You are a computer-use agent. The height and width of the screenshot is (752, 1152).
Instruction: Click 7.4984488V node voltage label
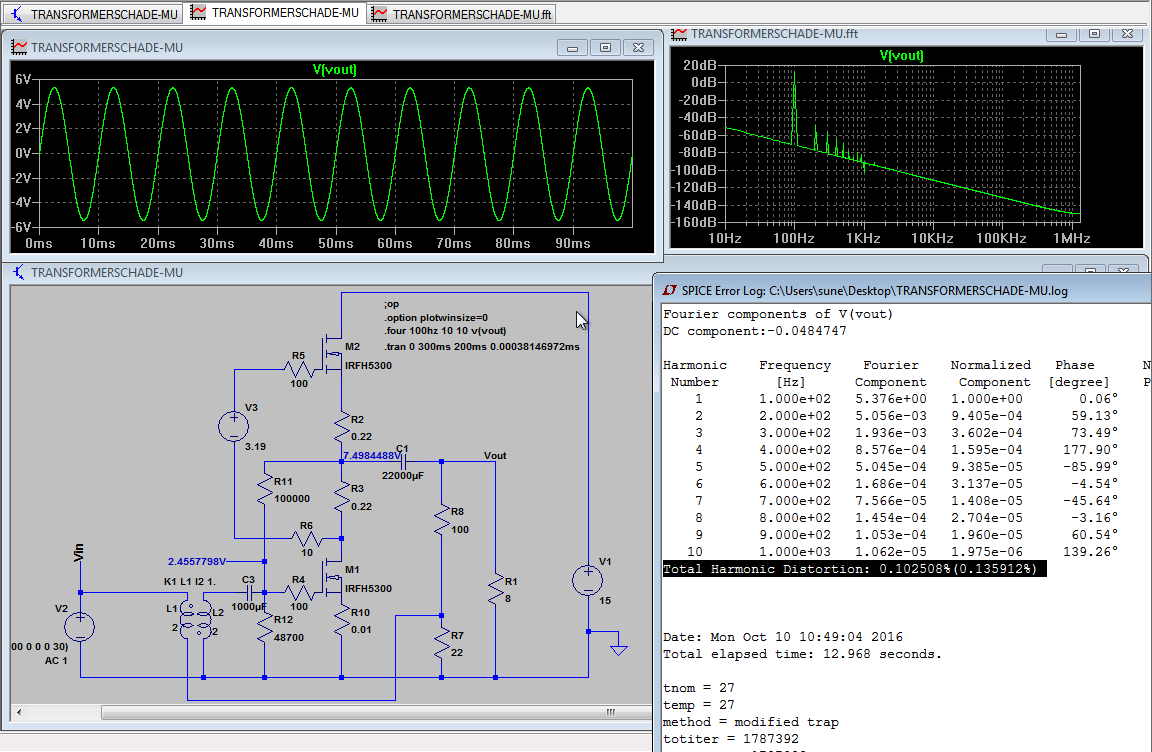[x=372, y=455]
